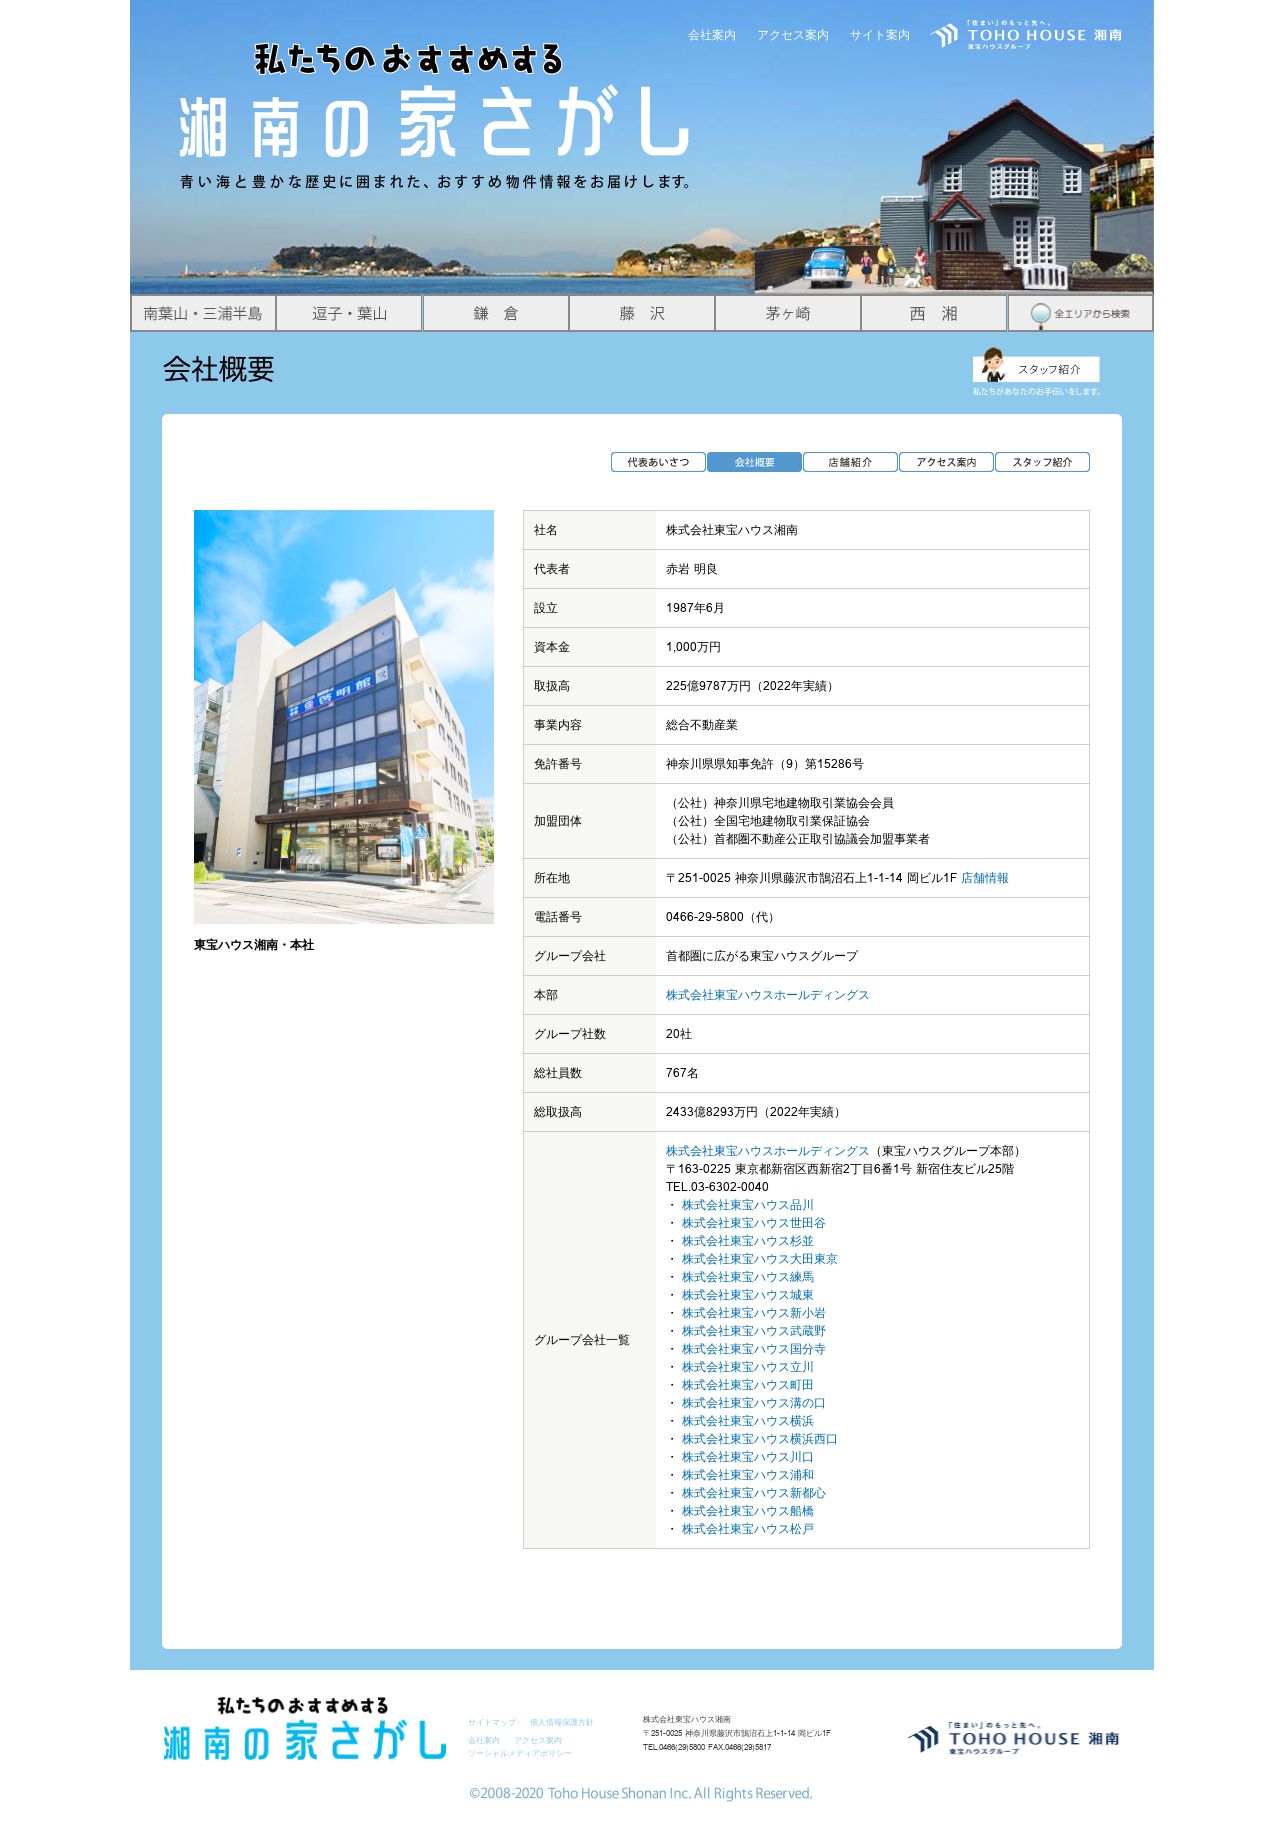Click the 1987年6月 founding date cell
The image size is (1284, 1826).
click(x=872, y=608)
